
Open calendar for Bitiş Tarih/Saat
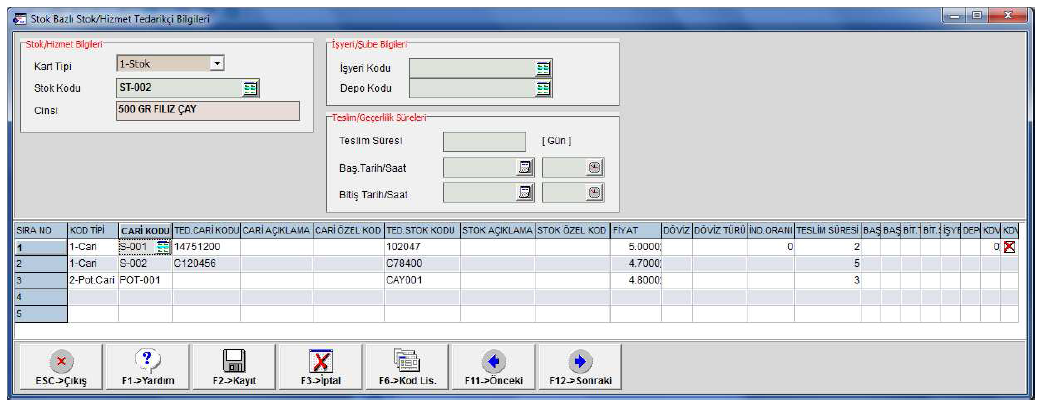point(524,193)
